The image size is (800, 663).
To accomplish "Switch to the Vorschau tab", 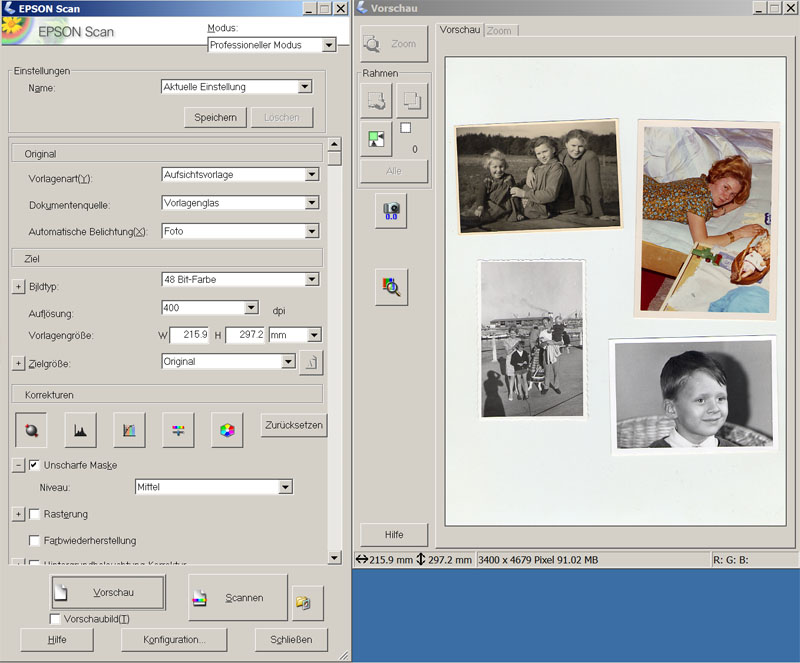I will point(460,30).
